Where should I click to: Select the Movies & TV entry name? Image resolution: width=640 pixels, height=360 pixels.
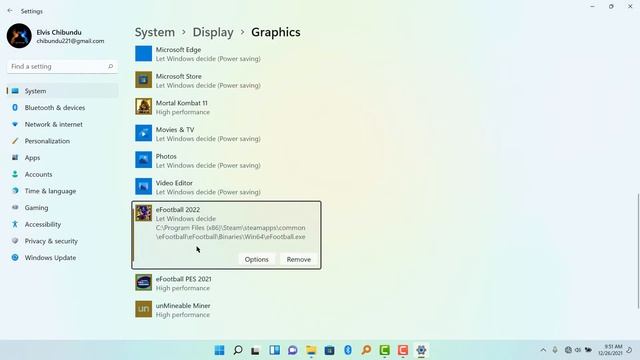point(175,130)
